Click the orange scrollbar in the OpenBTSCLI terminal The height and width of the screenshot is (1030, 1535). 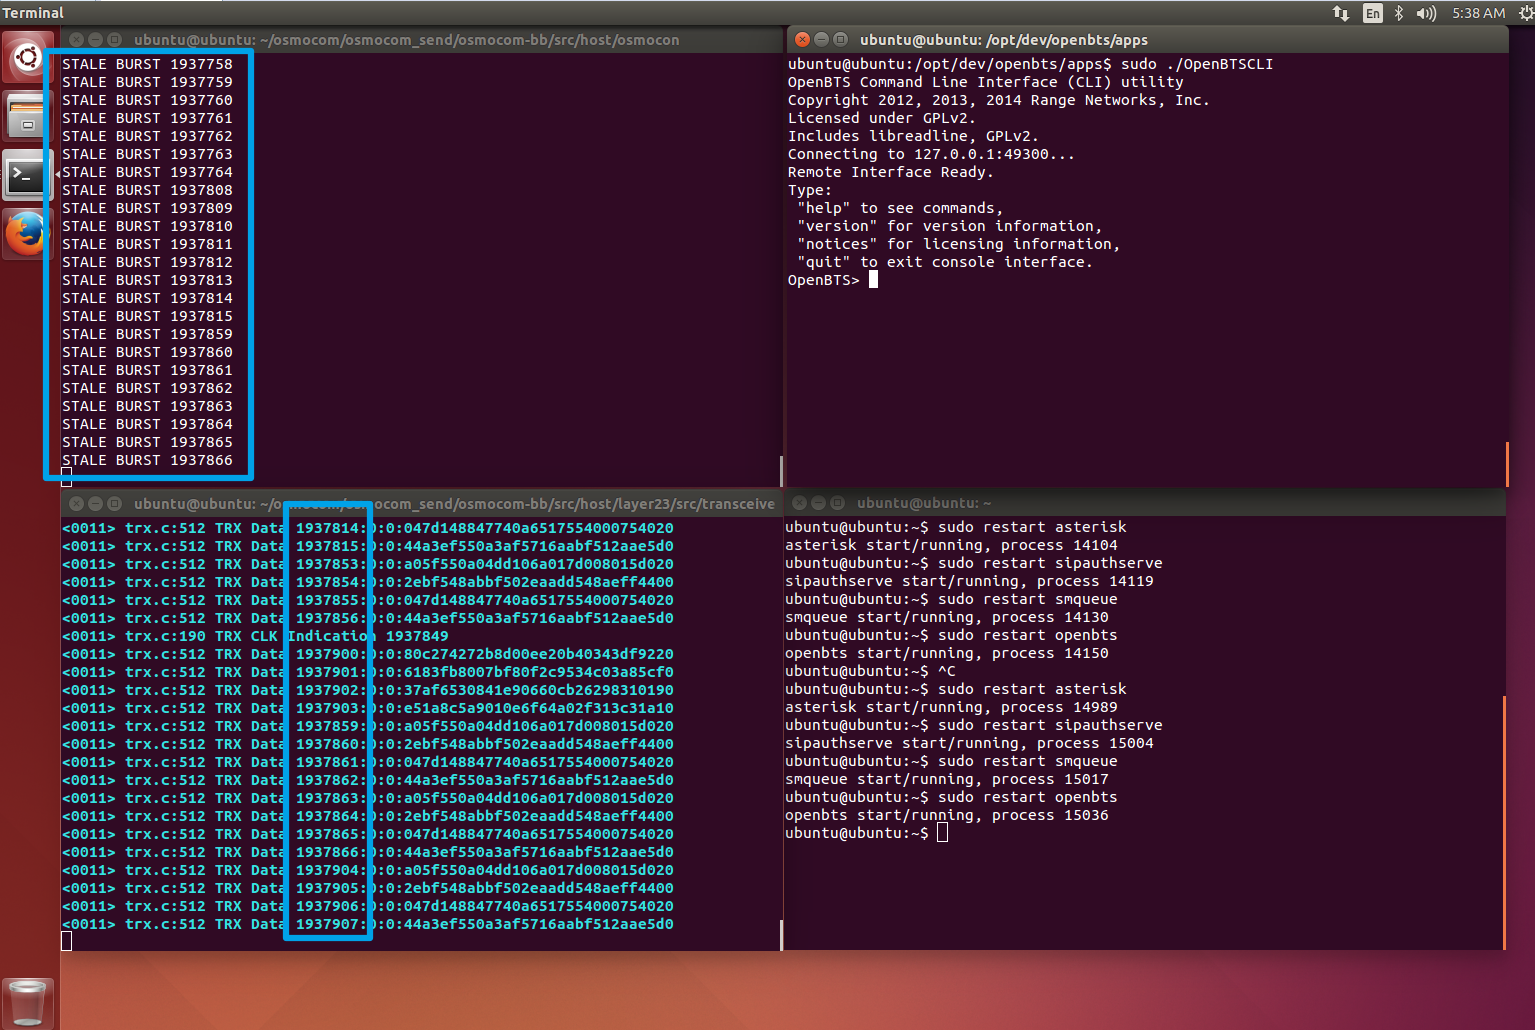coord(1506,465)
